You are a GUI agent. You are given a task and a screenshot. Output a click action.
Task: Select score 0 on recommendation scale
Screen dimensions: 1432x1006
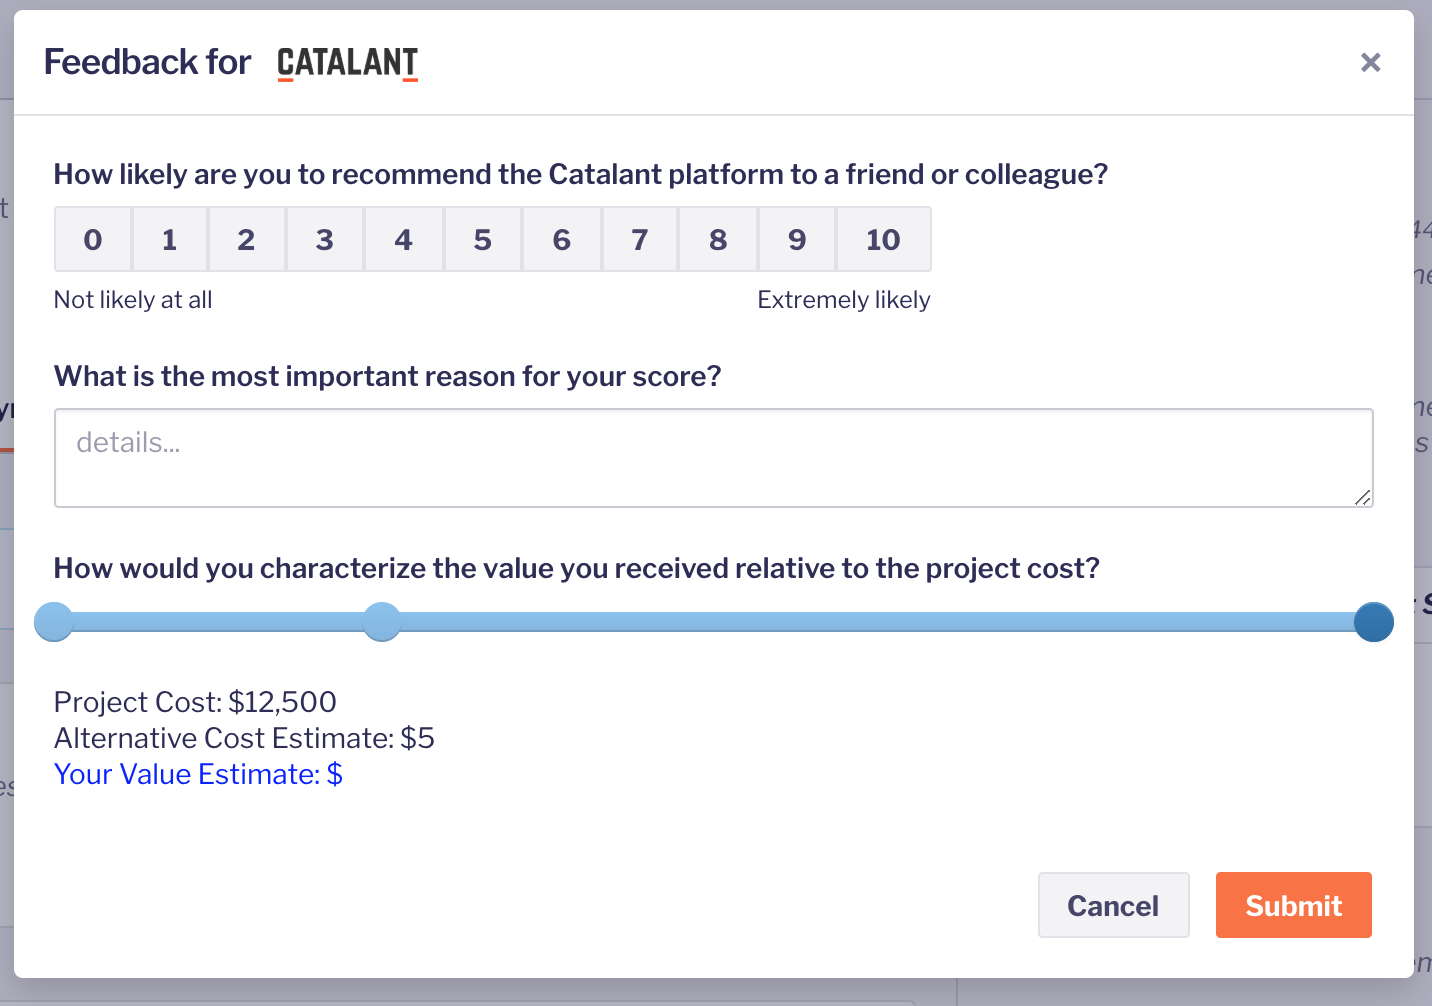click(x=93, y=239)
